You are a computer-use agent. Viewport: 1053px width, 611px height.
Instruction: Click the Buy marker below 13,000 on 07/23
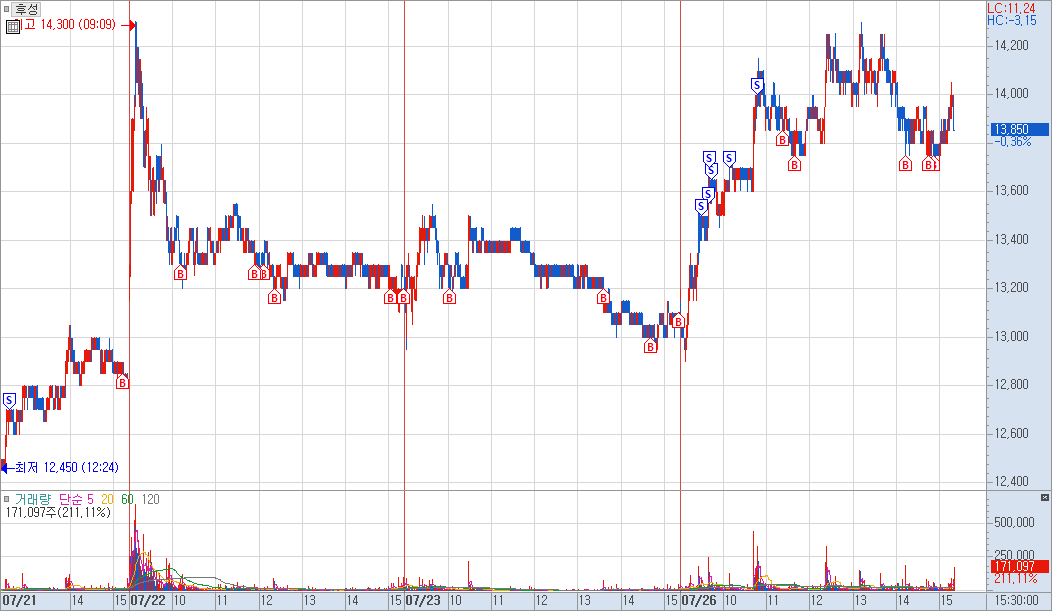coord(650,346)
